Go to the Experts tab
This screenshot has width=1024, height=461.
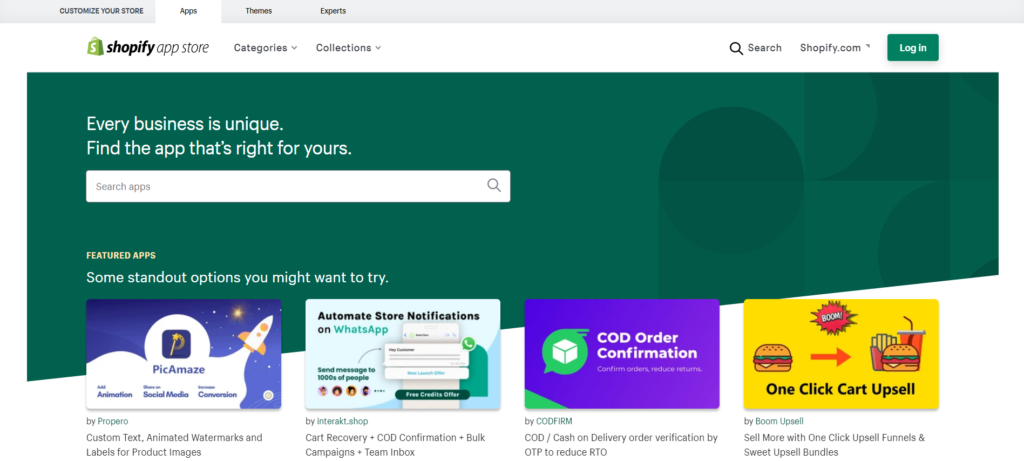(x=333, y=11)
